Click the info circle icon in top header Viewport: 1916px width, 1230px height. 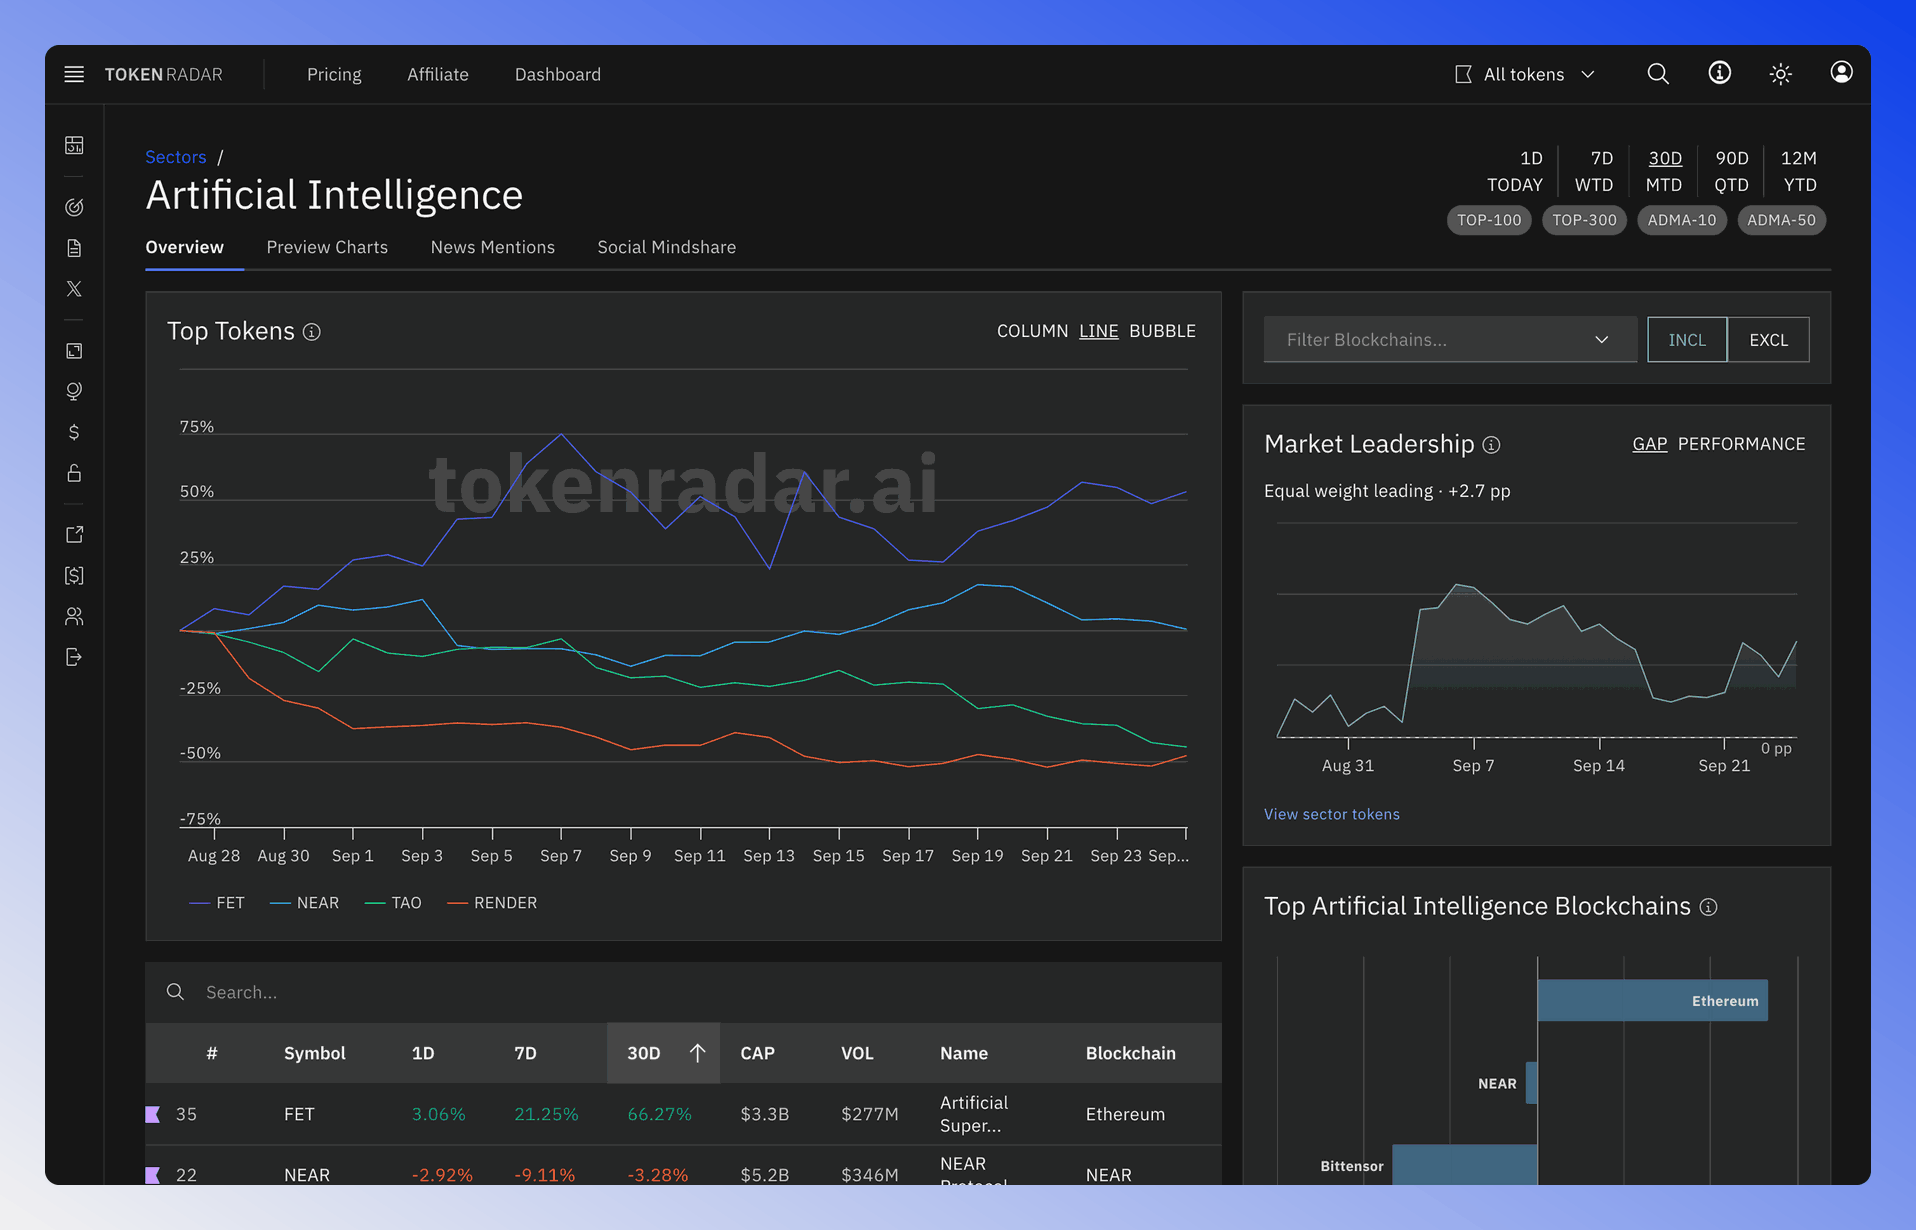coord(1719,73)
